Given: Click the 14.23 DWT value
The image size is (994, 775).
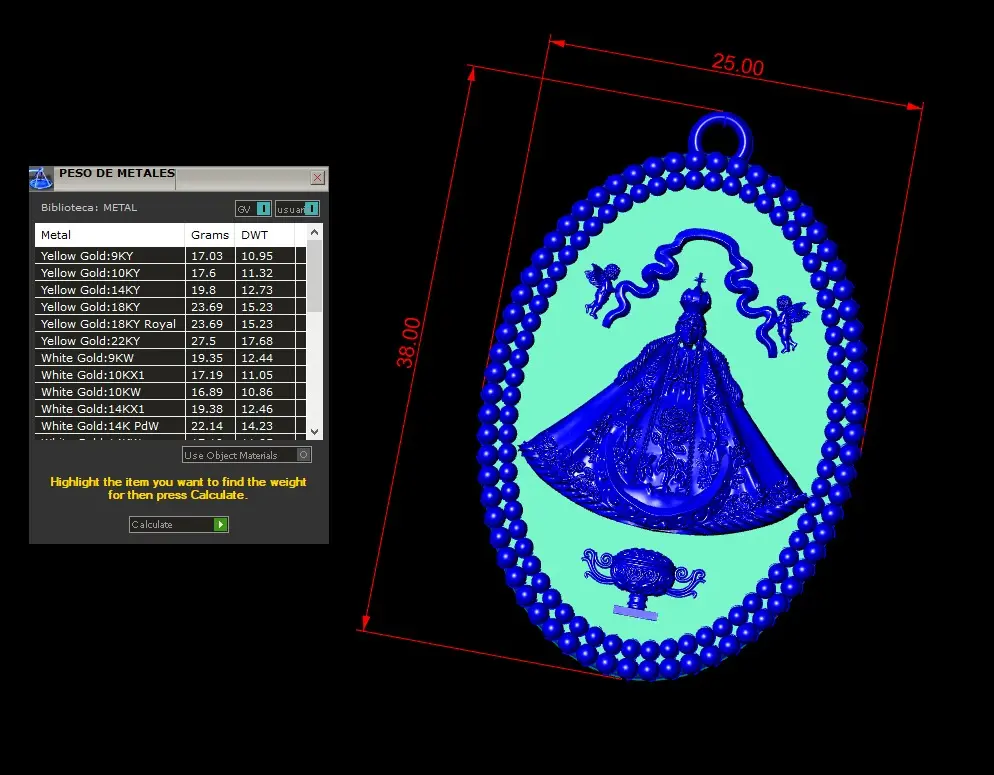Looking at the screenshot, I should pyautogui.click(x=257, y=426).
